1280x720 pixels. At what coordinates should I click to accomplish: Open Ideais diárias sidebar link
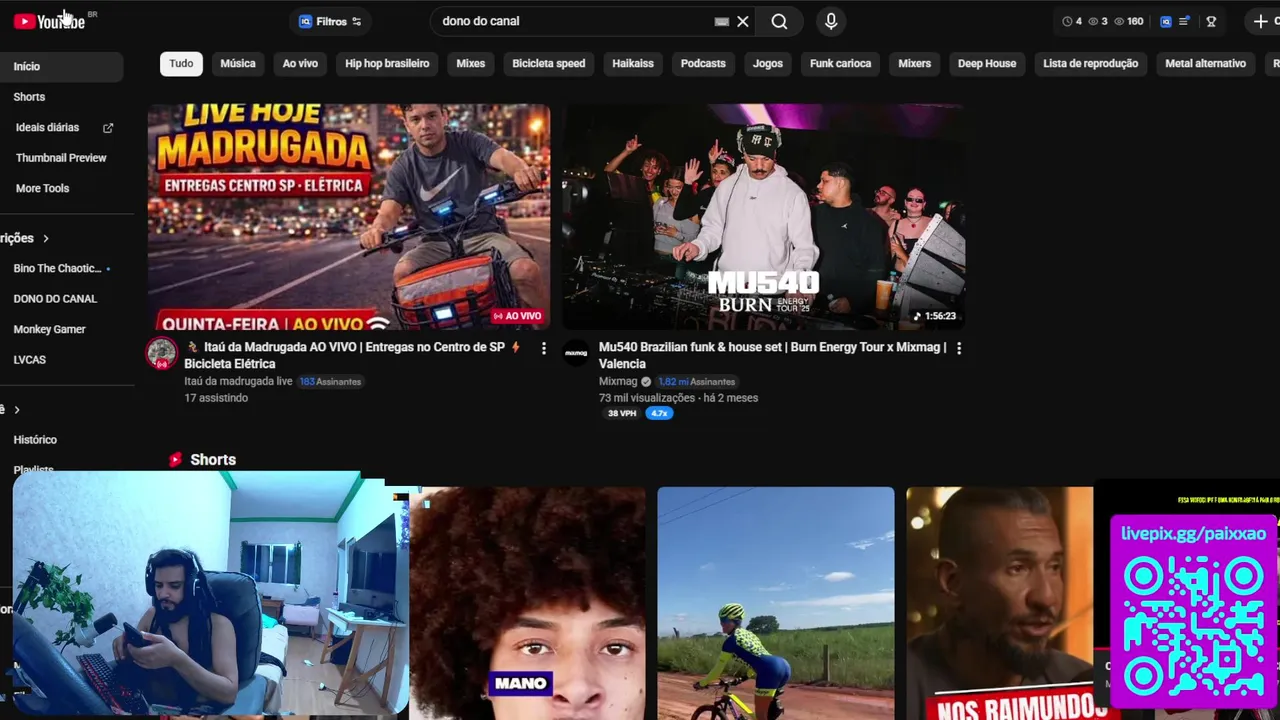(x=47, y=128)
